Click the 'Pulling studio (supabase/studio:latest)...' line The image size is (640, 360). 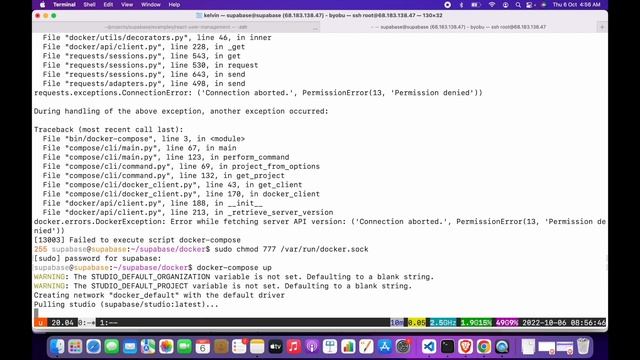click(x=126, y=304)
